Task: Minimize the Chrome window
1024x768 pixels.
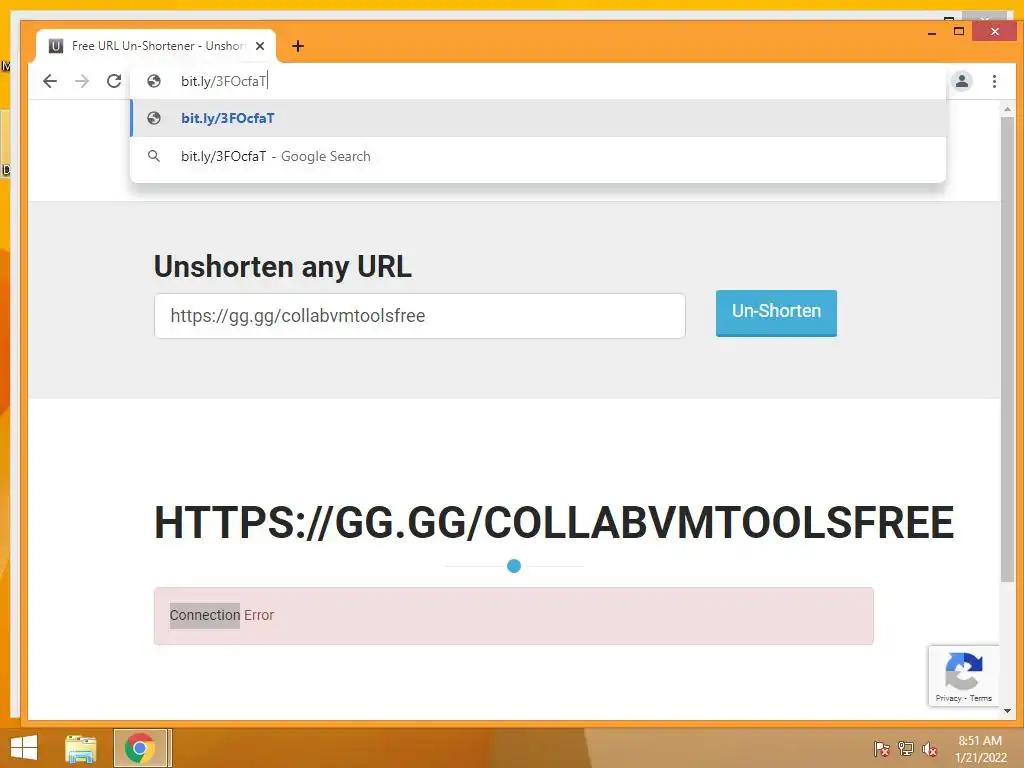Action: [x=932, y=32]
